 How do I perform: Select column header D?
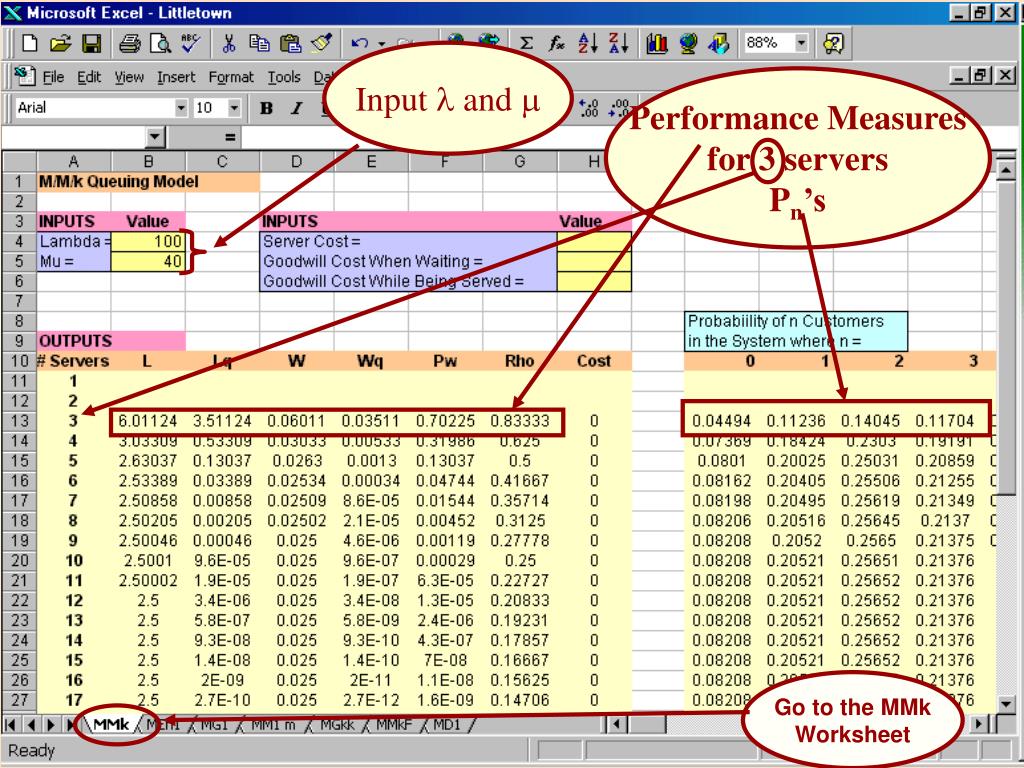(x=297, y=161)
